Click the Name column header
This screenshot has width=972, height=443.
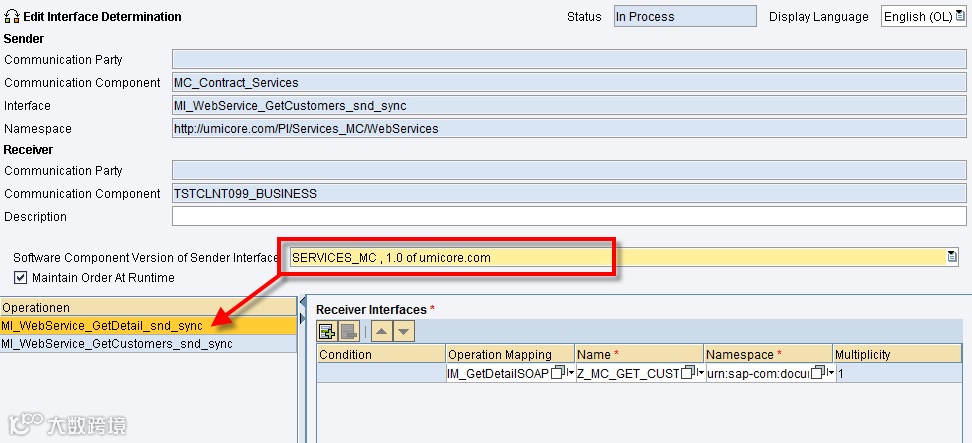coord(639,354)
